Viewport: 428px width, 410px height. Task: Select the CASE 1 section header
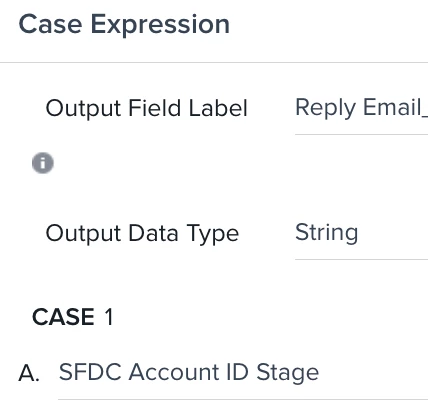tap(73, 317)
